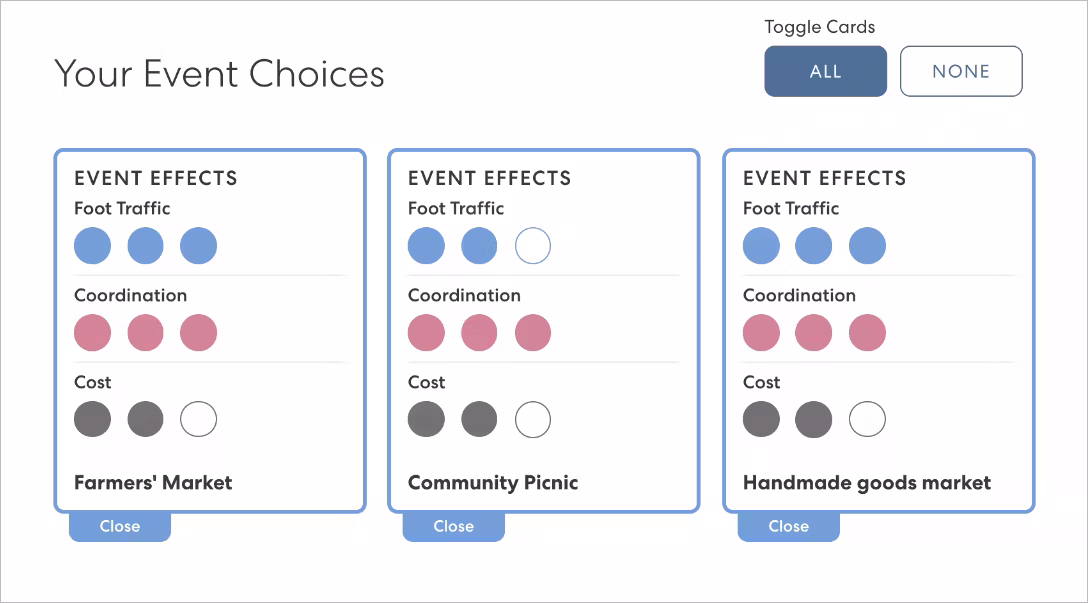The image size is (1088, 603).
Task: Click second gray Cost dot in Farmers' Market
Action: (x=145, y=420)
